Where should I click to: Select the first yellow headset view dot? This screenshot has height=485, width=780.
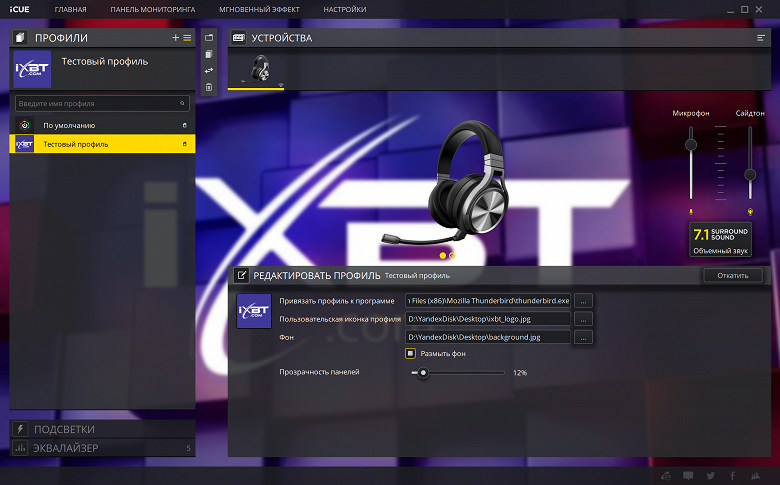[x=443, y=256]
